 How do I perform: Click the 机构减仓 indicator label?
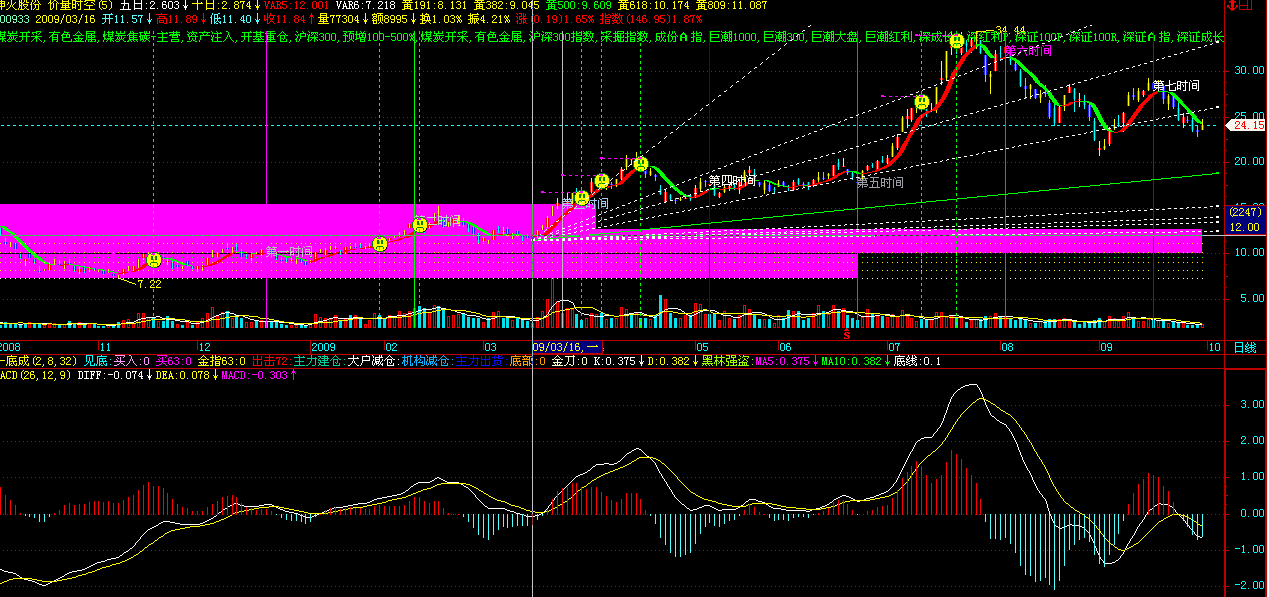tap(425, 361)
